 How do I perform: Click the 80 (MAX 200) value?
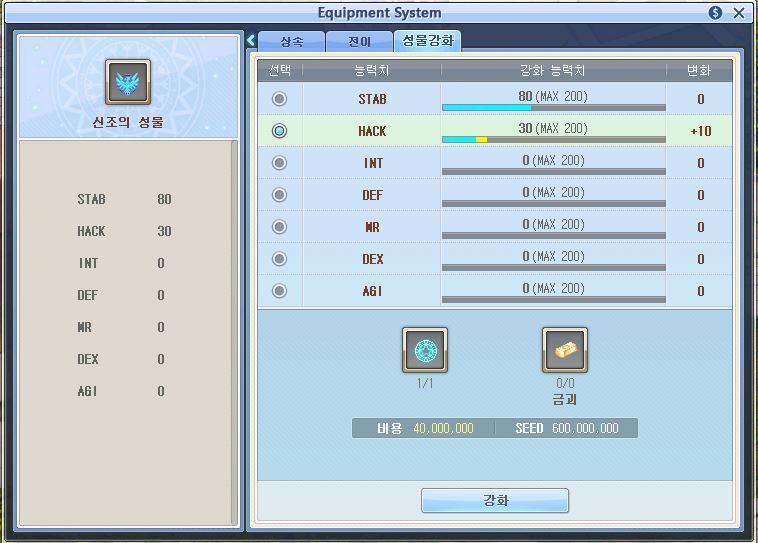(x=553, y=96)
